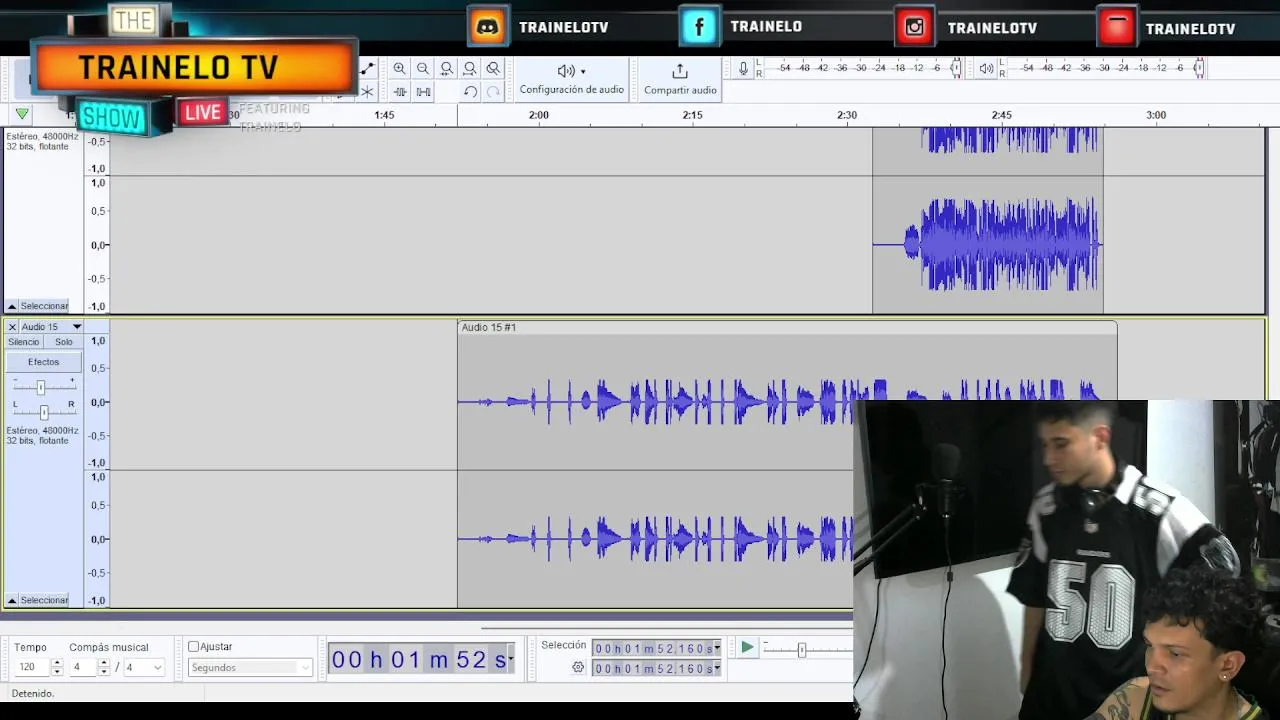Screen dimensions: 1280x720
Task: Click the upper track waveform clip
Action: (x=988, y=220)
